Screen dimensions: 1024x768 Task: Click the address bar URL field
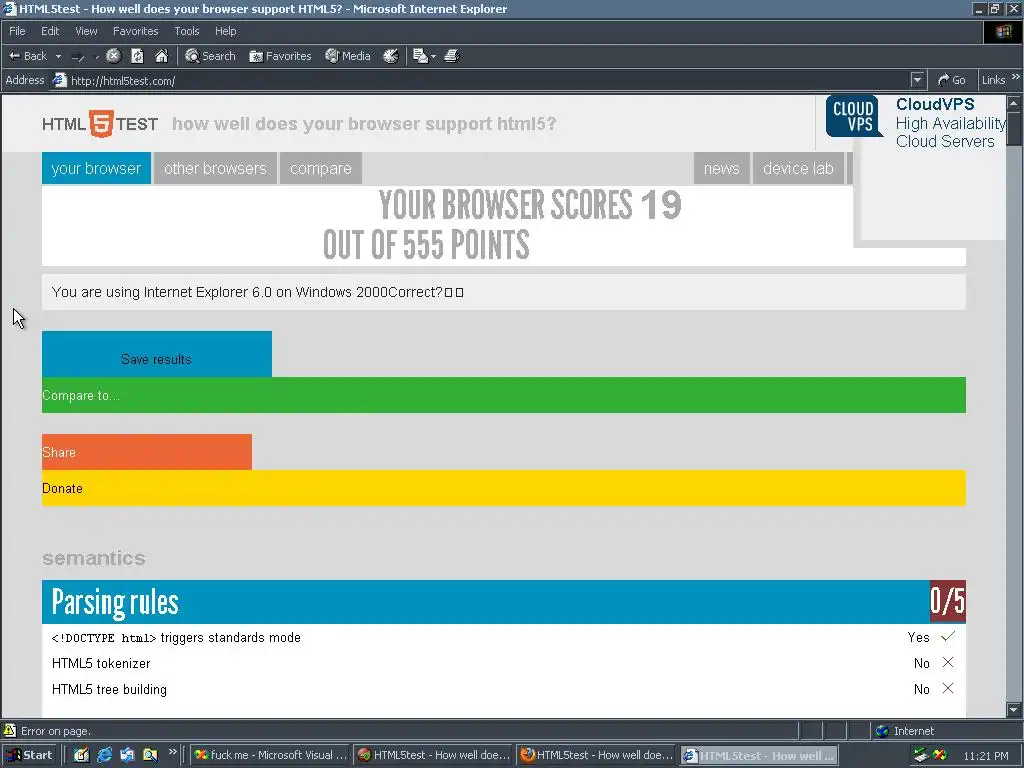click(x=488, y=80)
